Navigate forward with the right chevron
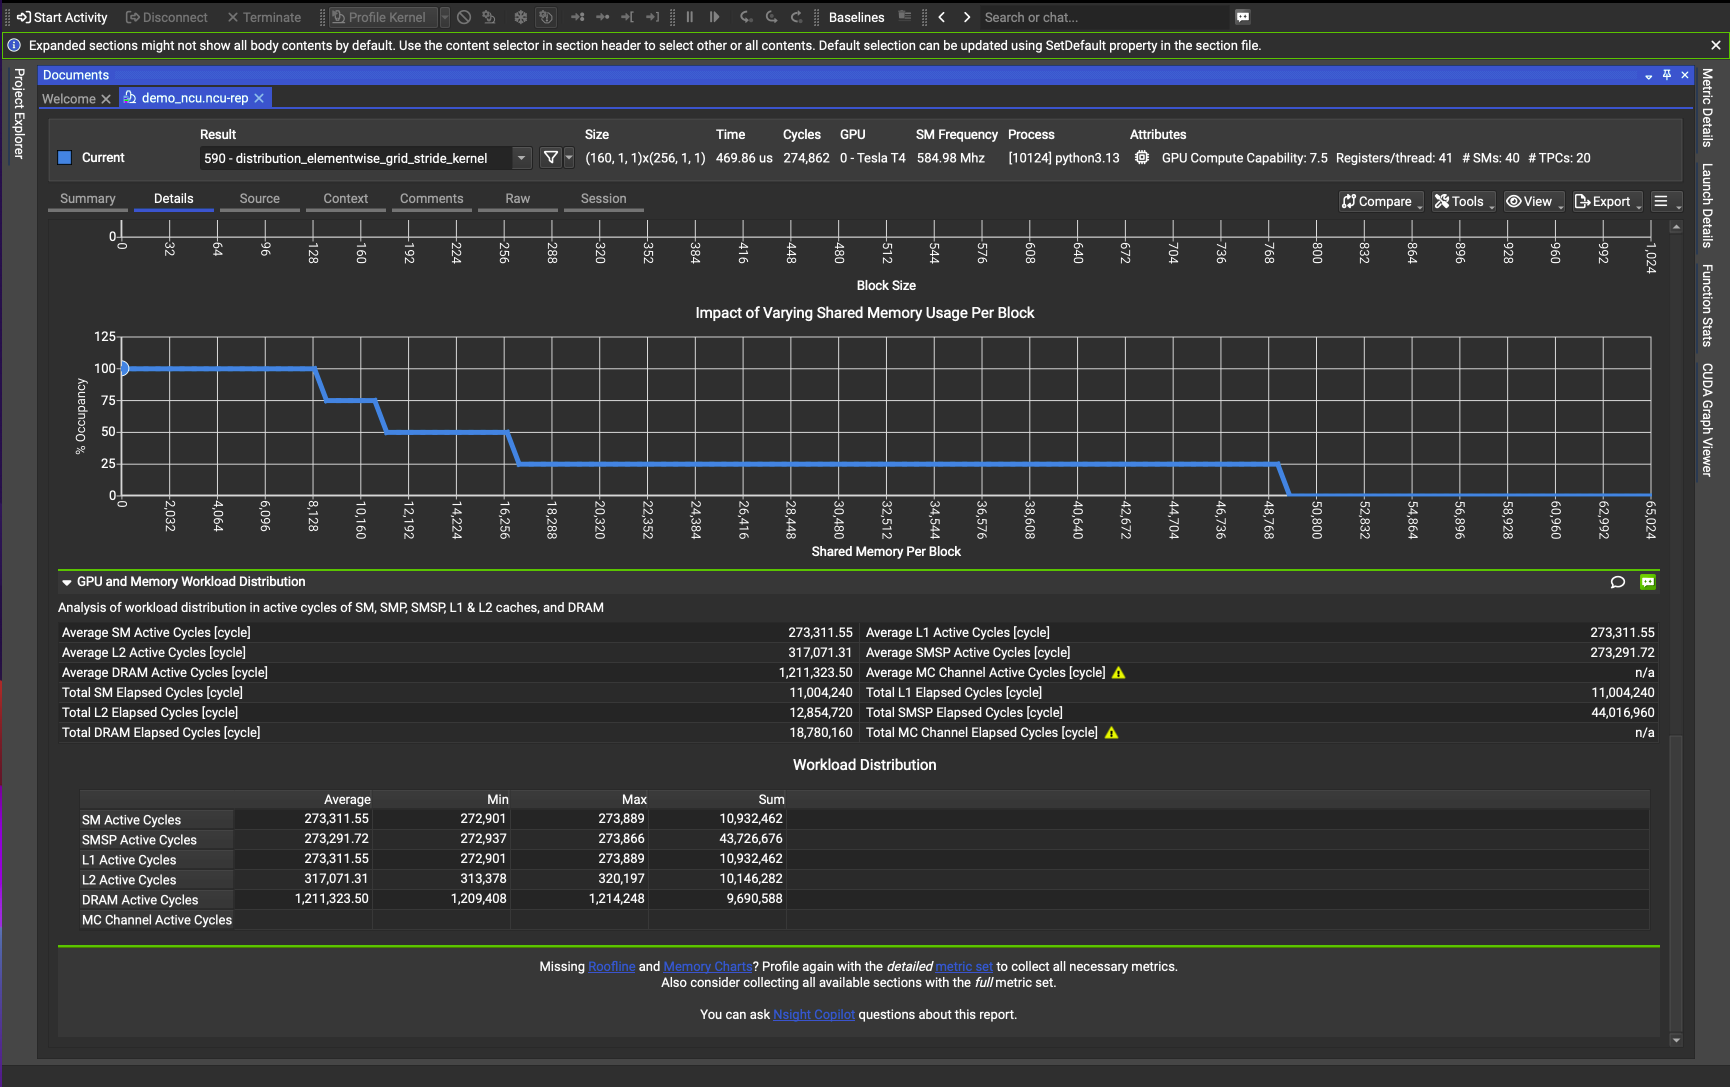The width and height of the screenshot is (1730, 1087). coord(967,17)
